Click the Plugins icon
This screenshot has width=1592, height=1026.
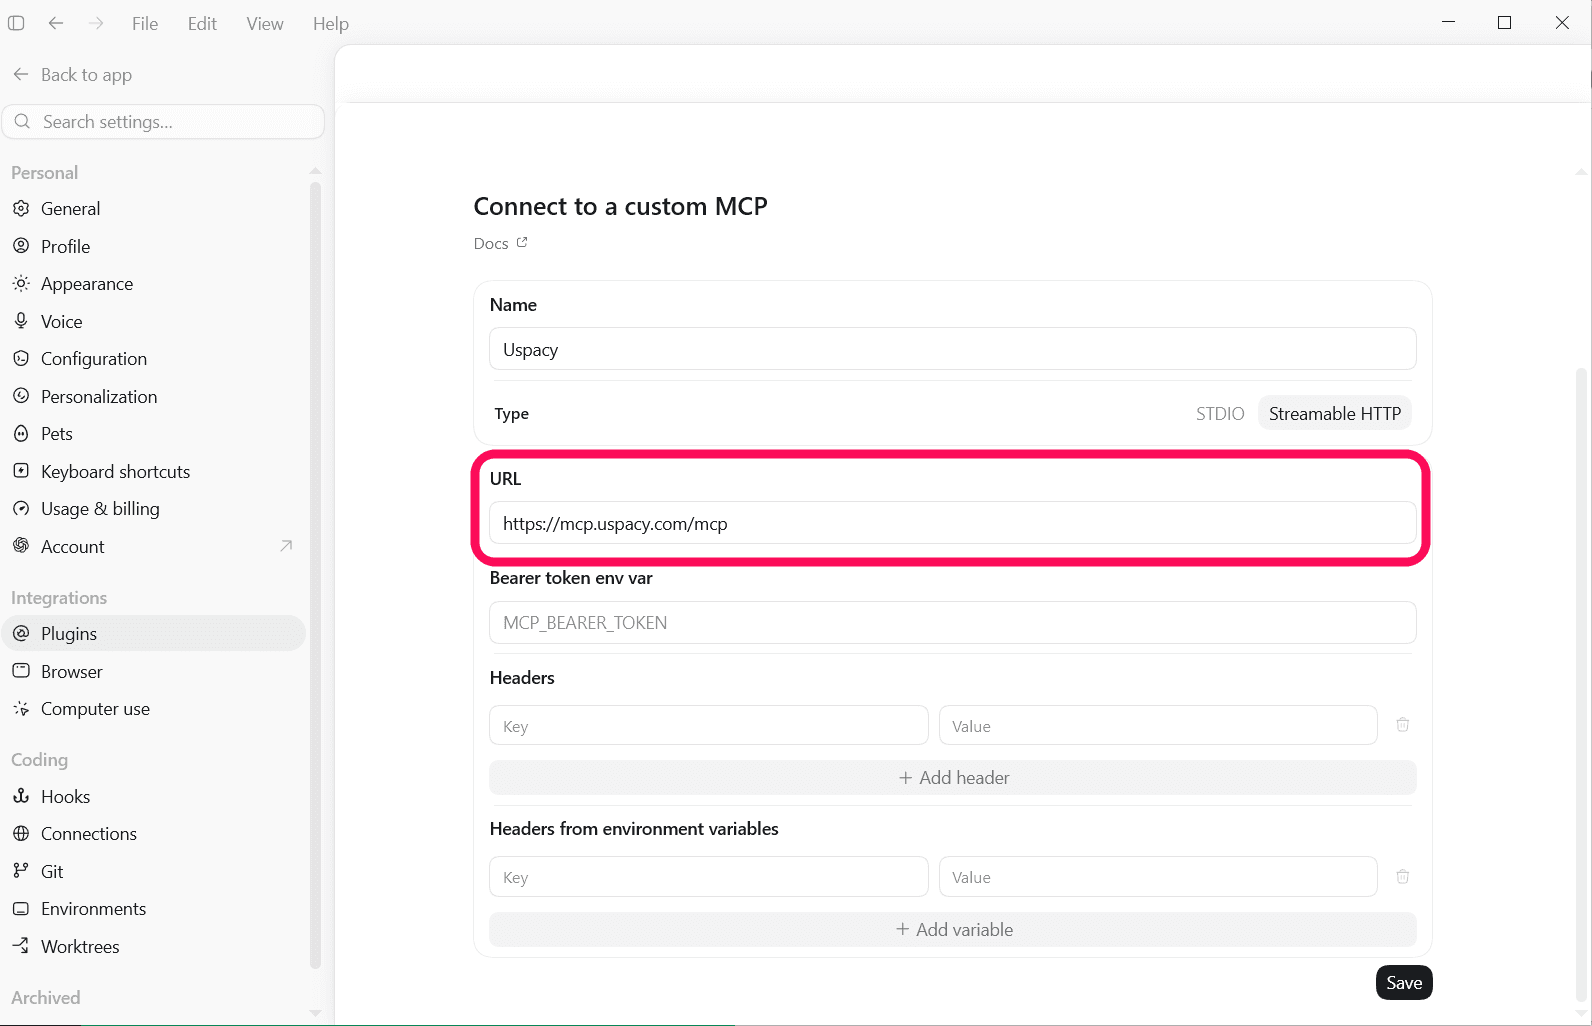click(x=21, y=633)
